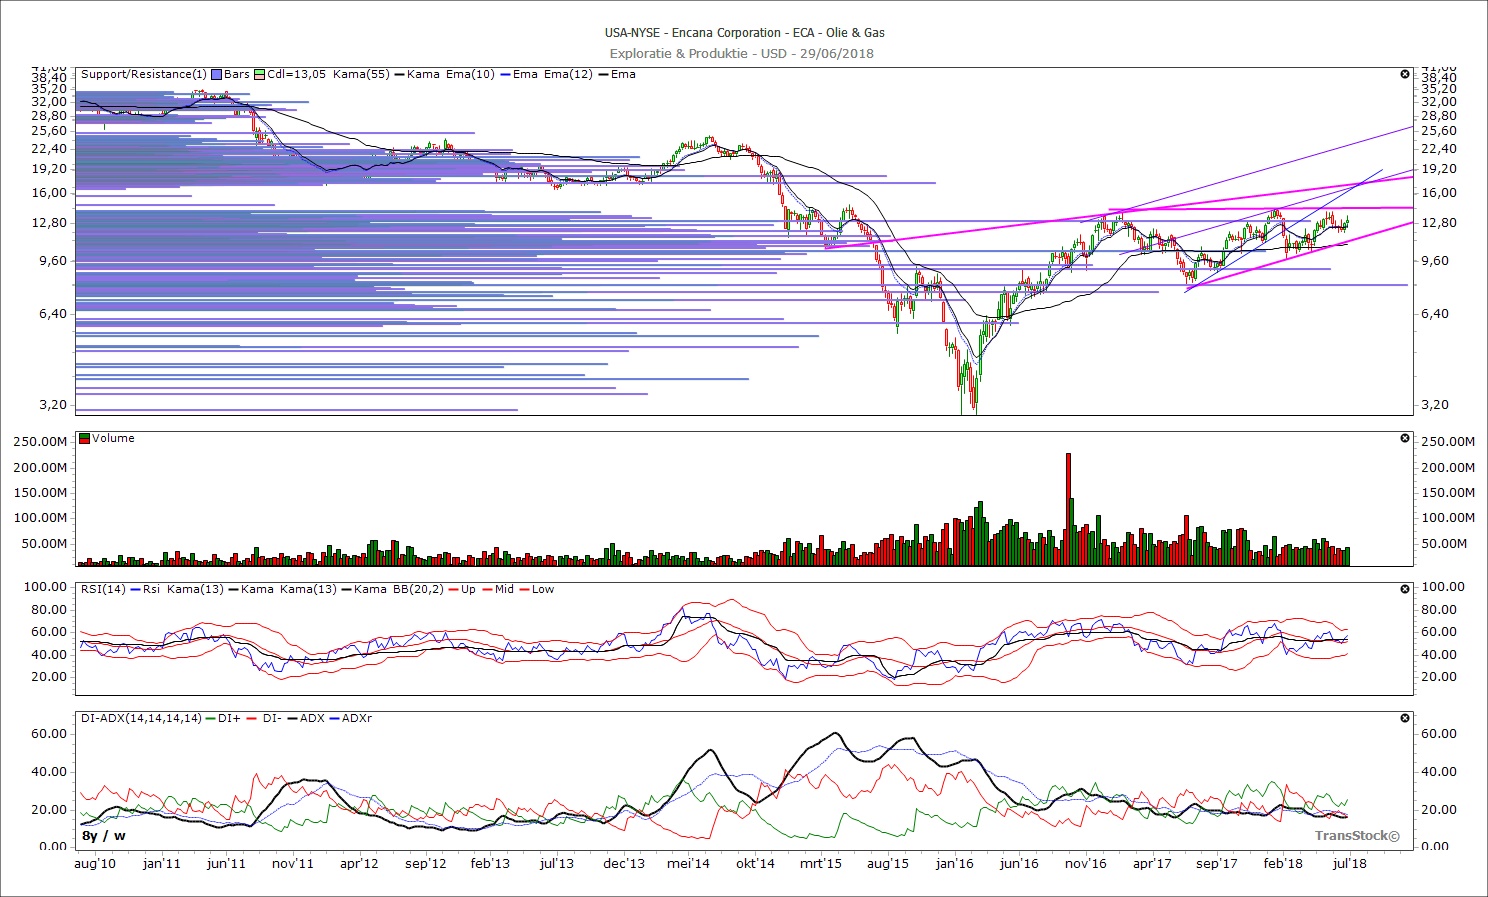Click the apr'17 date axis label
Image resolution: width=1488 pixels, height=897 pixels.
(1152, 863)
